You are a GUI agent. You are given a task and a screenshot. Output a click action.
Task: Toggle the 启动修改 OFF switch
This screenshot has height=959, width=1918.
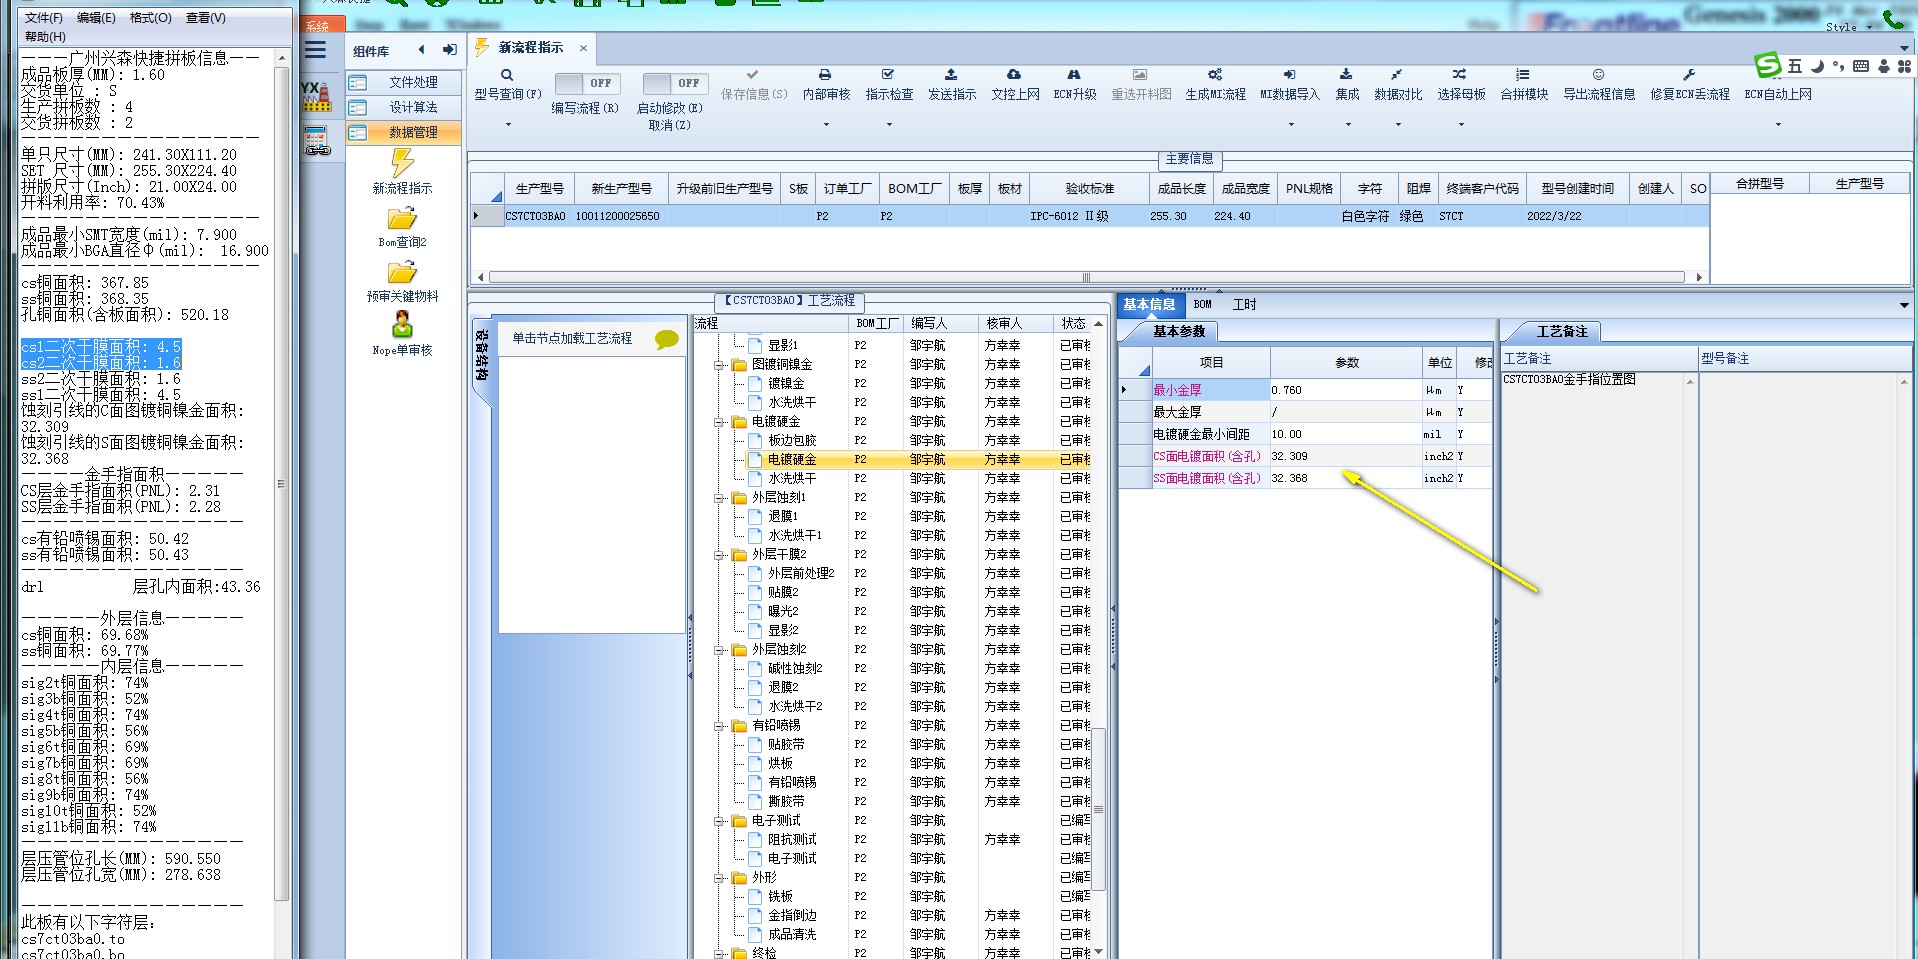675,84
